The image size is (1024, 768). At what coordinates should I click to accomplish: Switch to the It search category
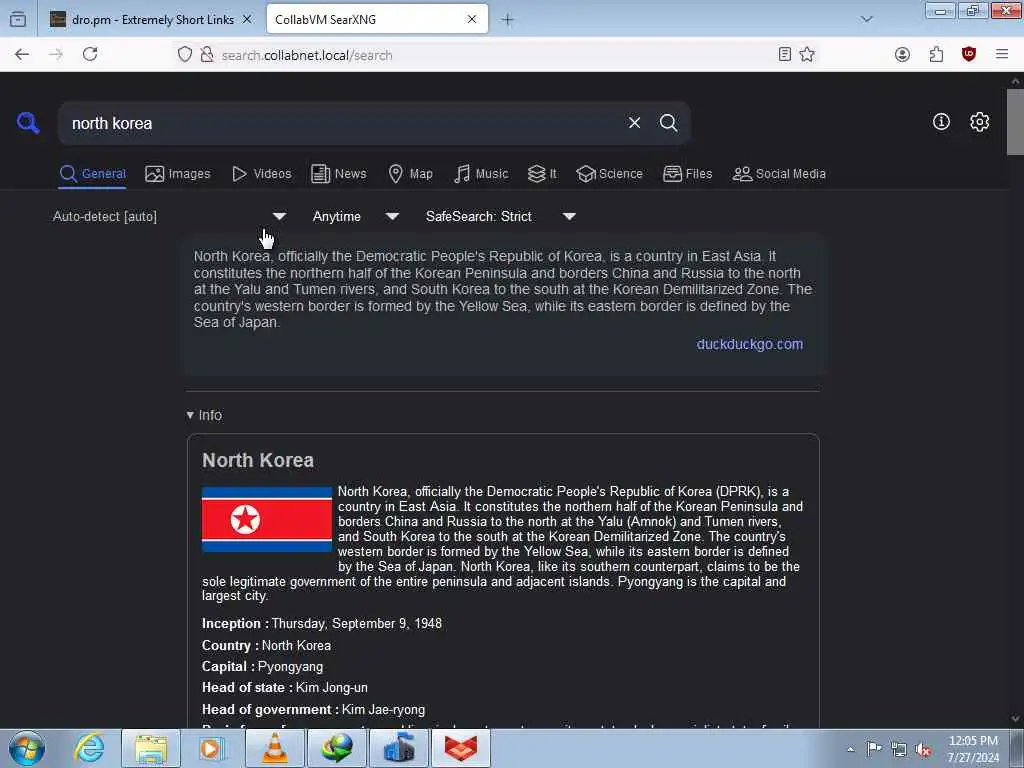pos(543,174)
